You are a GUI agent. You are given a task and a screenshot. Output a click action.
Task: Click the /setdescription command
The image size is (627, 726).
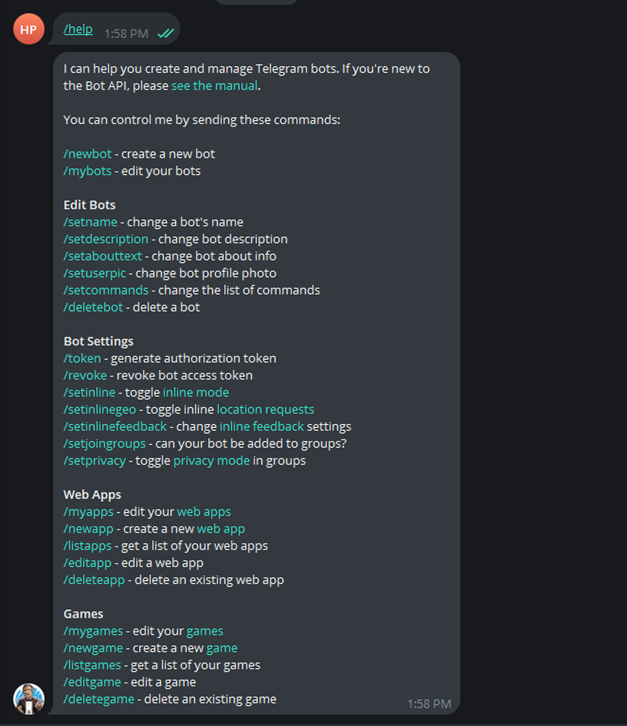(105, 239)
